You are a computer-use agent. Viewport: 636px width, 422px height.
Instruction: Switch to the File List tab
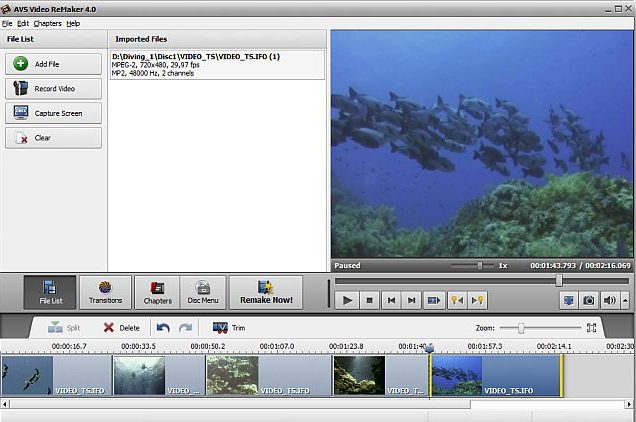click(x=50, y=292)
